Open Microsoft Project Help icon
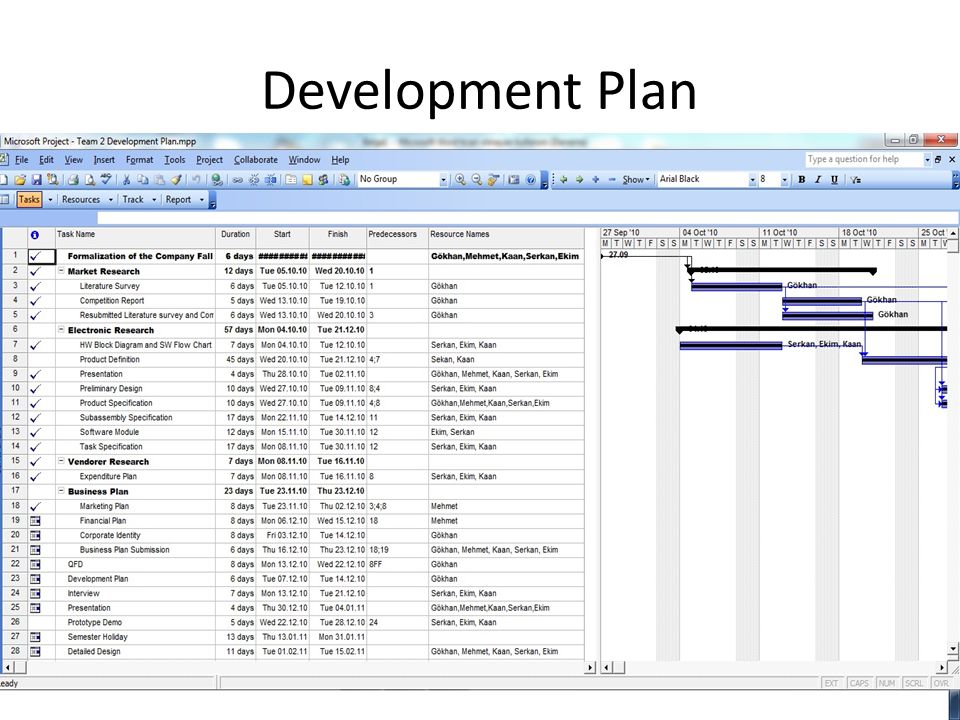960x720 pixels. click(x=530, y=179)
